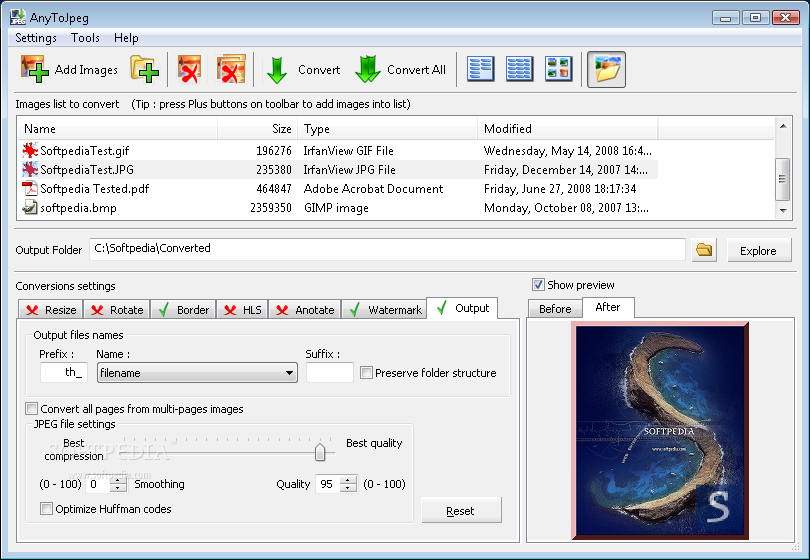Click image list scrollbar down arrow
Viewport: 810px width, 560px height.
[x=783, y=210]
